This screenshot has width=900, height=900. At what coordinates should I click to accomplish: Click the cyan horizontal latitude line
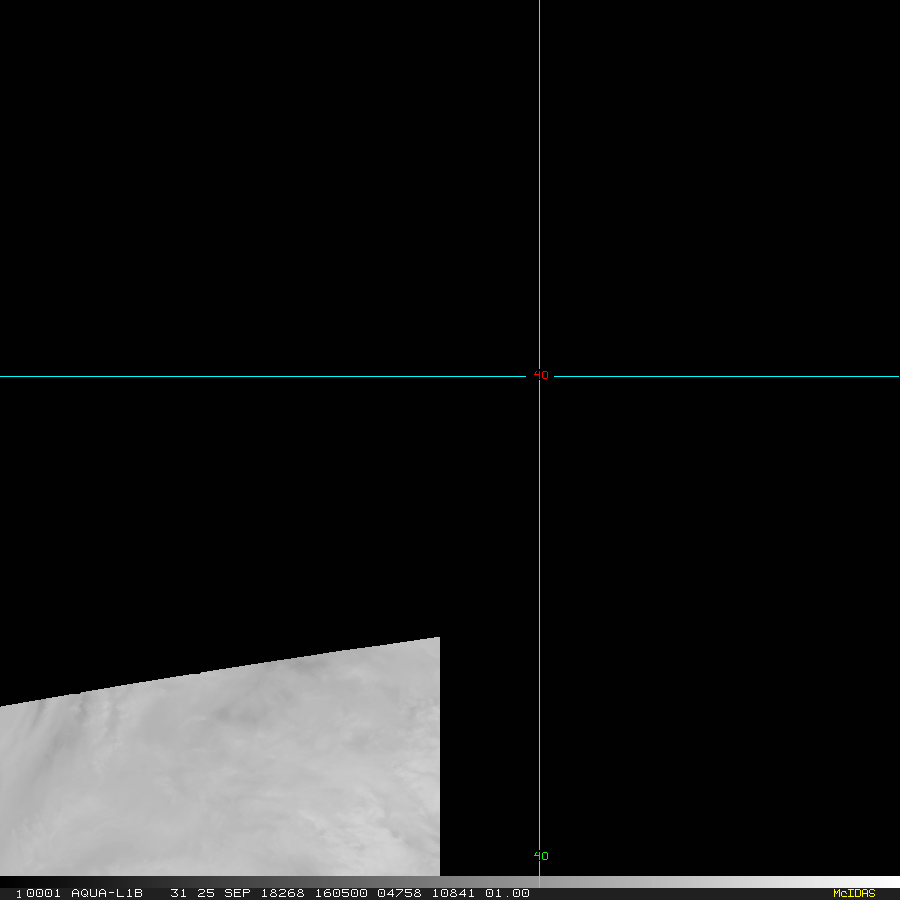click(x=250, y=377)
